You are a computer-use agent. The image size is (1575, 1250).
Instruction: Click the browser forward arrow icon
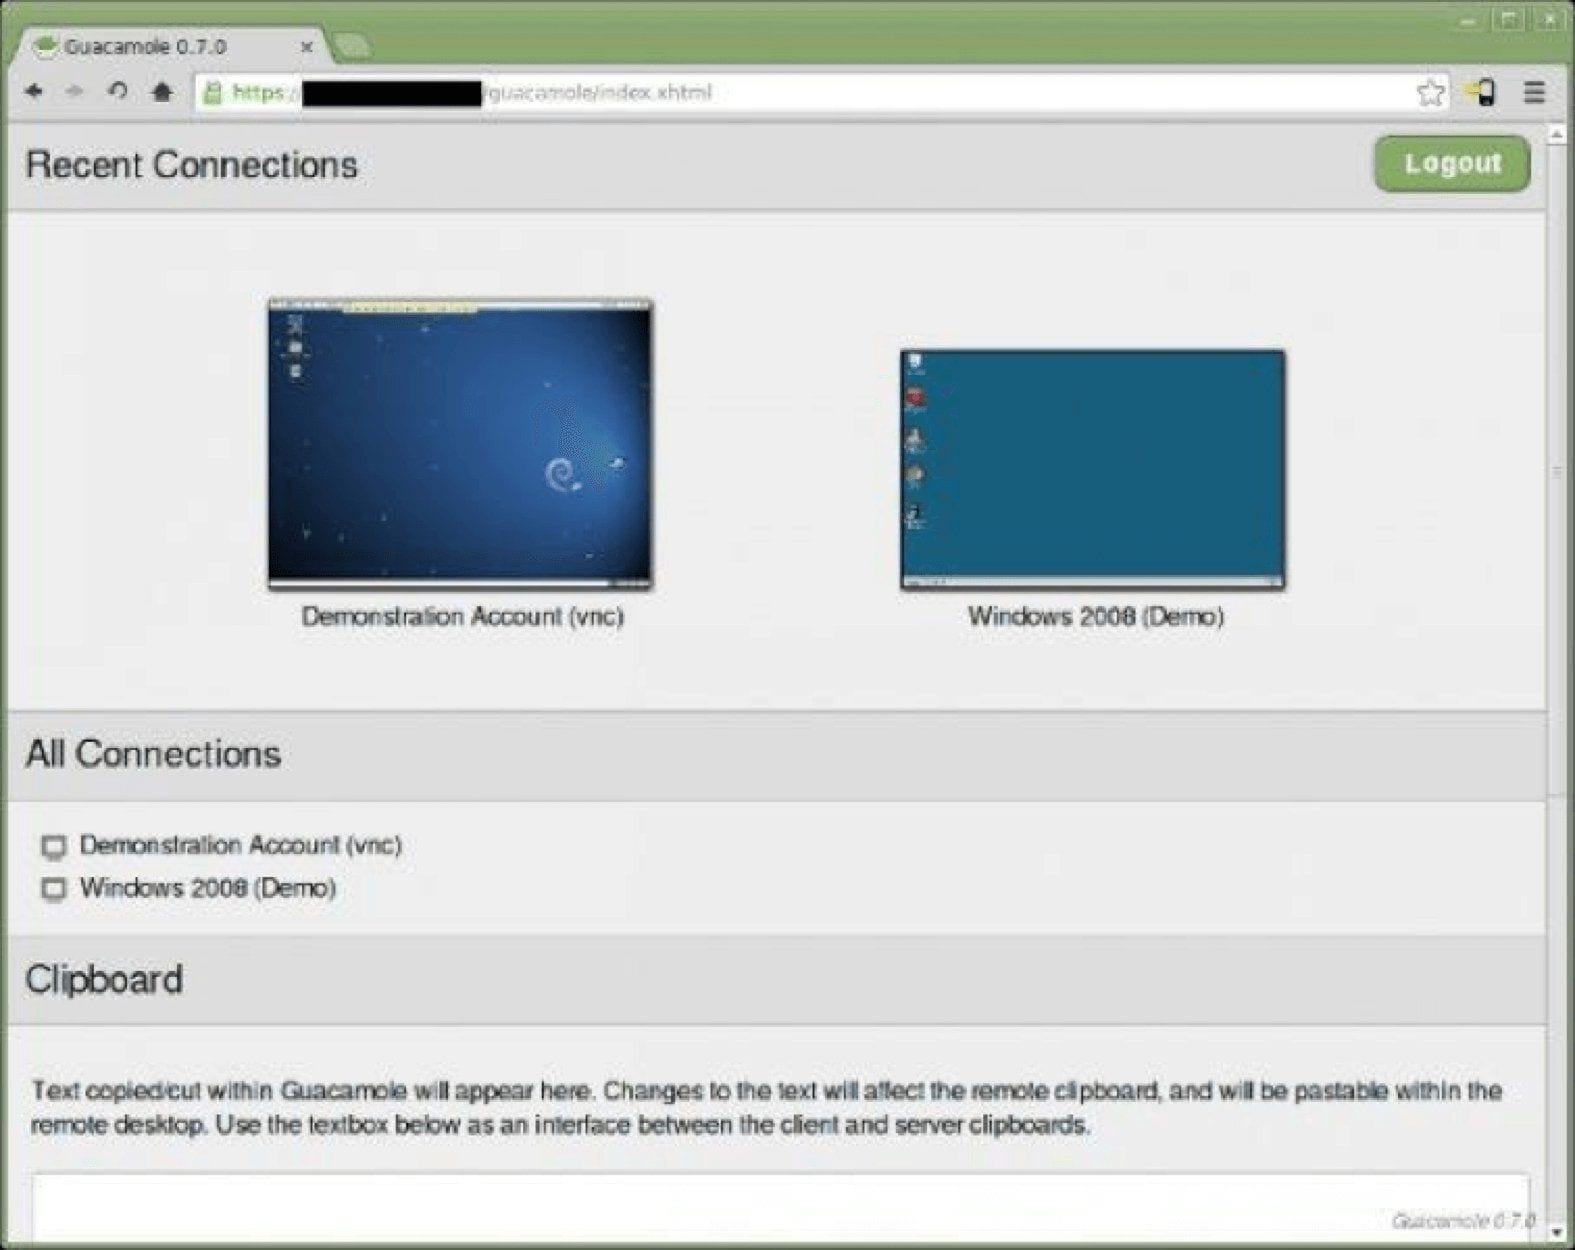pyautogui.click(x=75, y=92)
